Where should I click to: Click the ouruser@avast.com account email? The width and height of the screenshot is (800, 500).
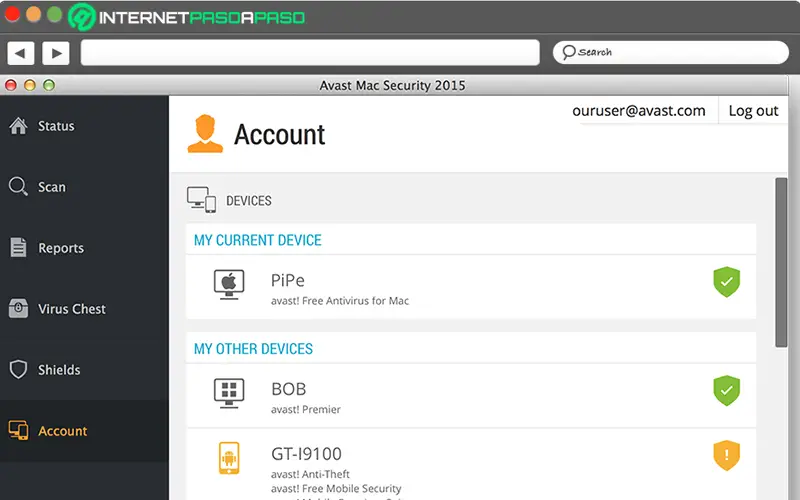point(639,111)
